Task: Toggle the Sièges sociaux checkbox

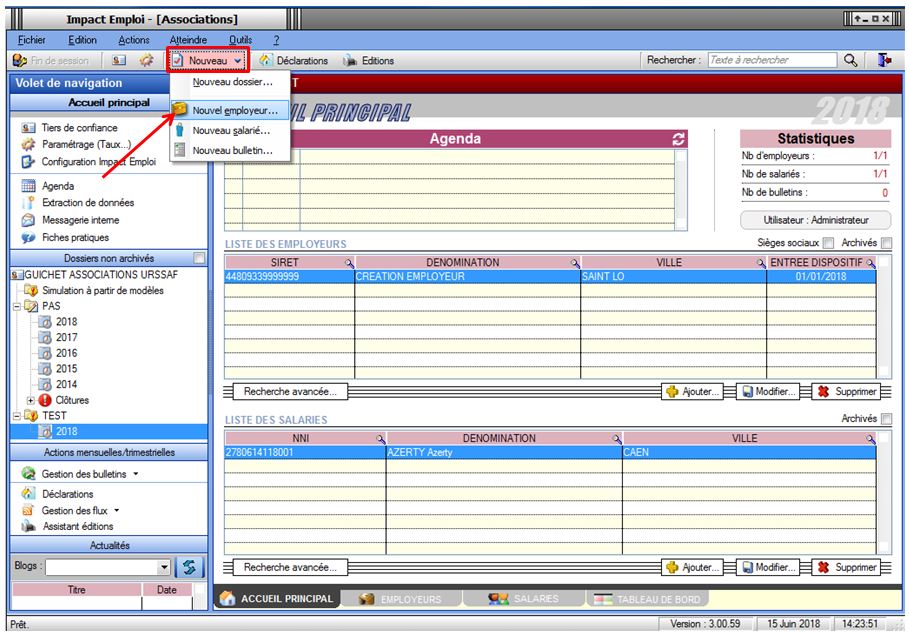Action: 828,243
